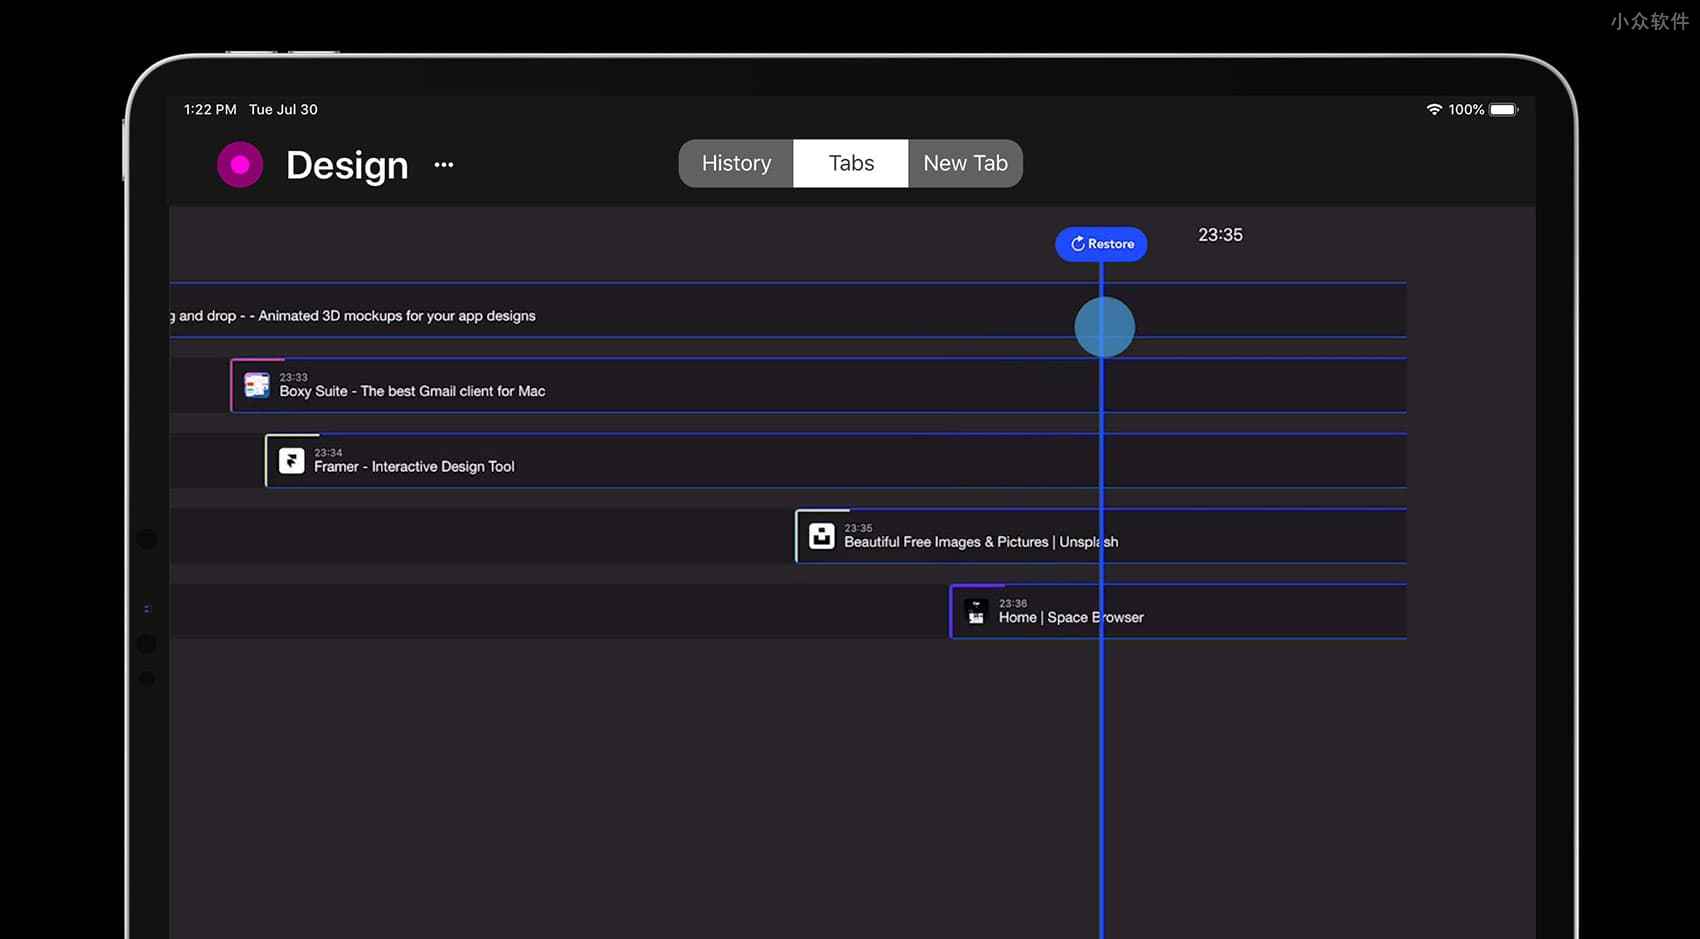Click the Space Browser favicon

[x=976, y=611]
